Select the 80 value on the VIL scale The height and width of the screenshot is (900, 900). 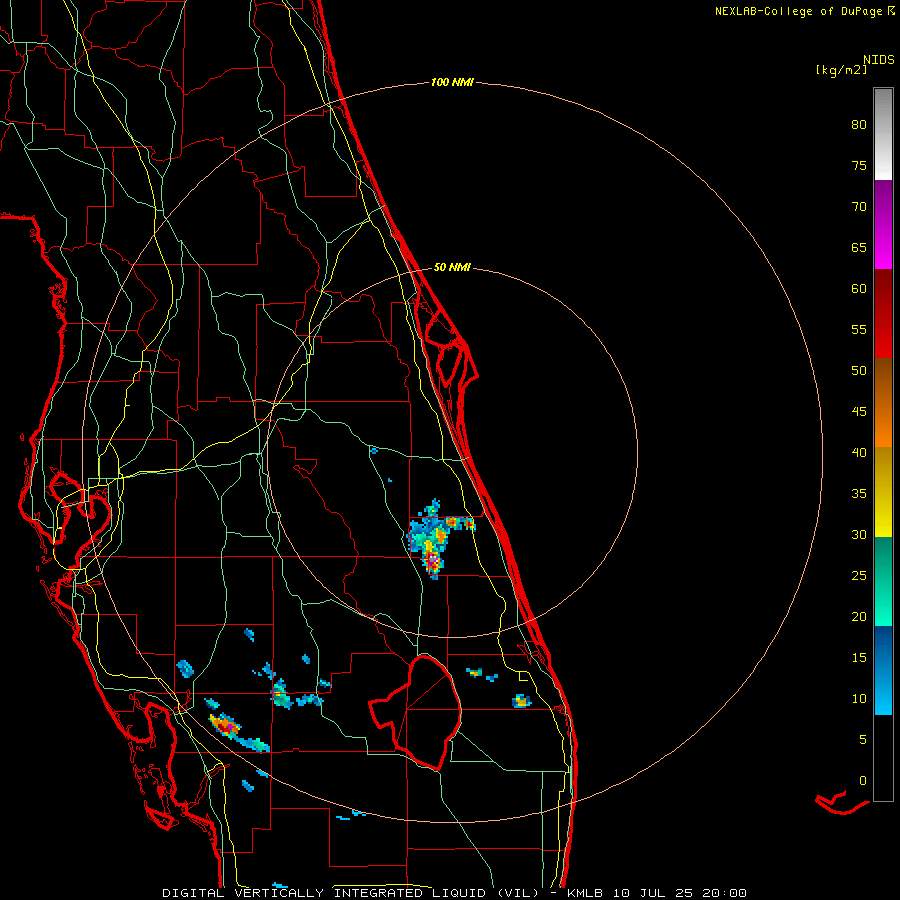(x=859, y=125)
